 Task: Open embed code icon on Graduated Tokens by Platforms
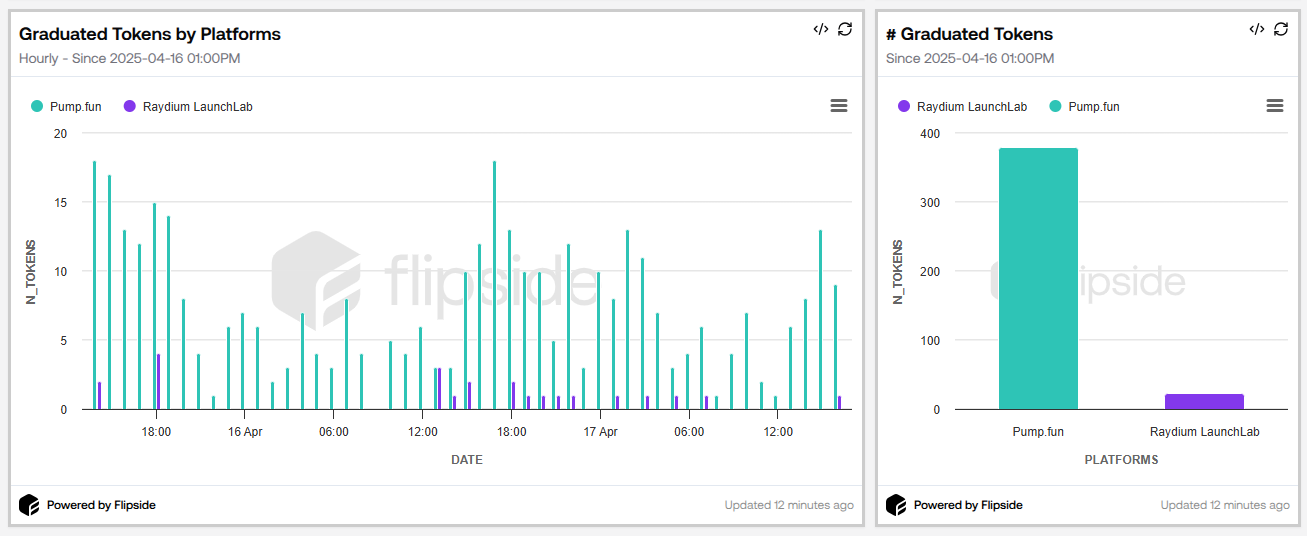tap(821, 29)
